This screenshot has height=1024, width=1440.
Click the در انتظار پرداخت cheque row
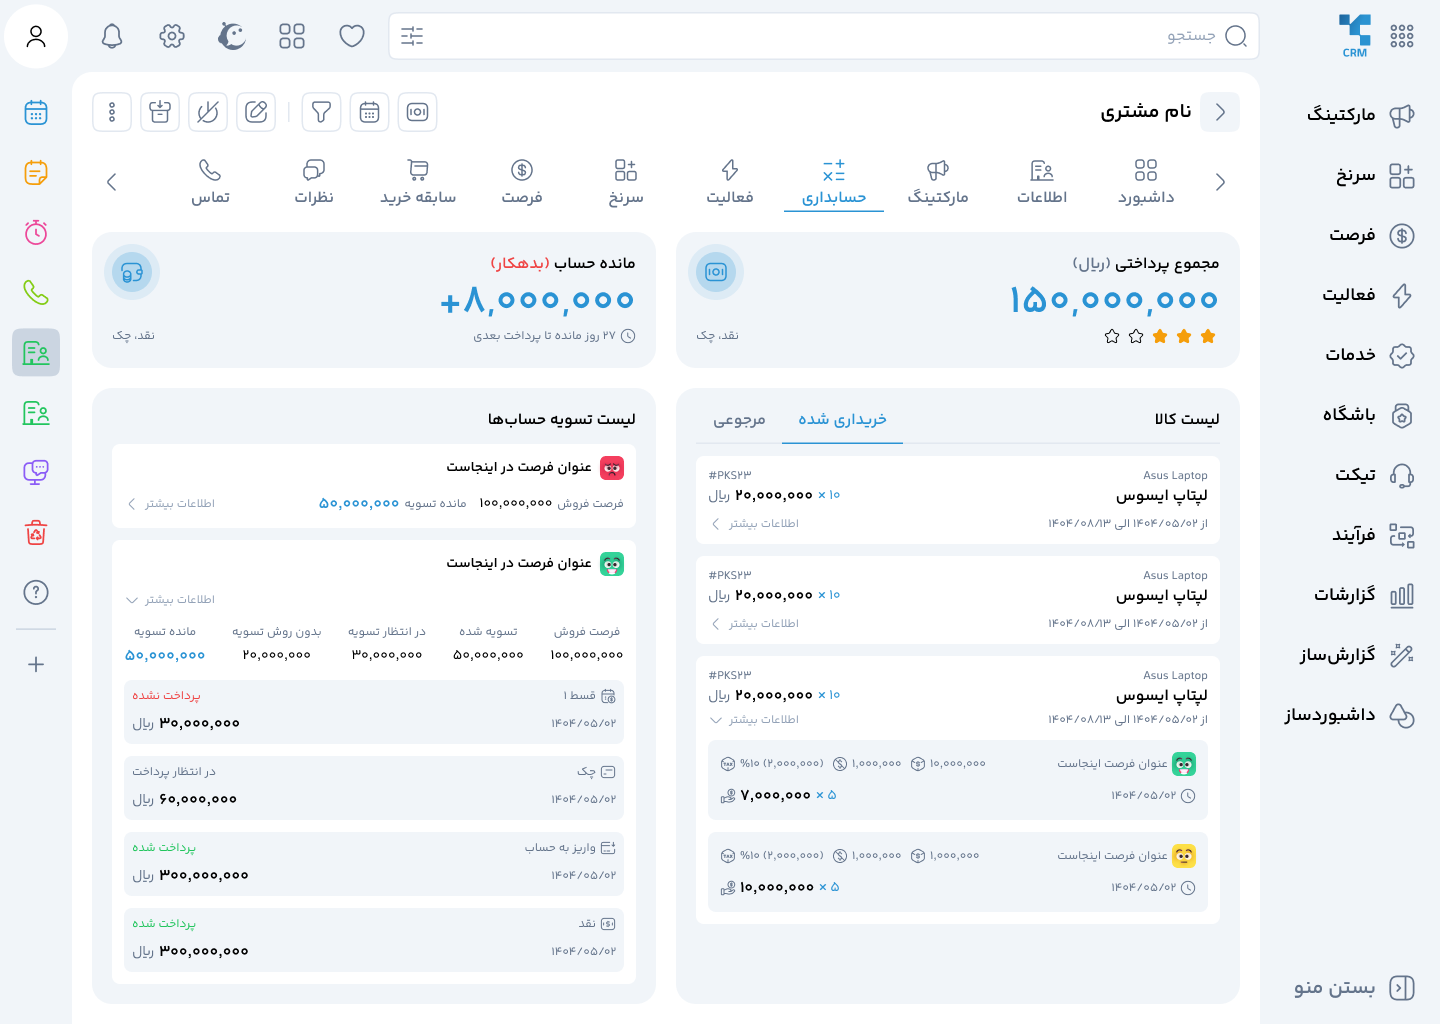click(374, 788)
